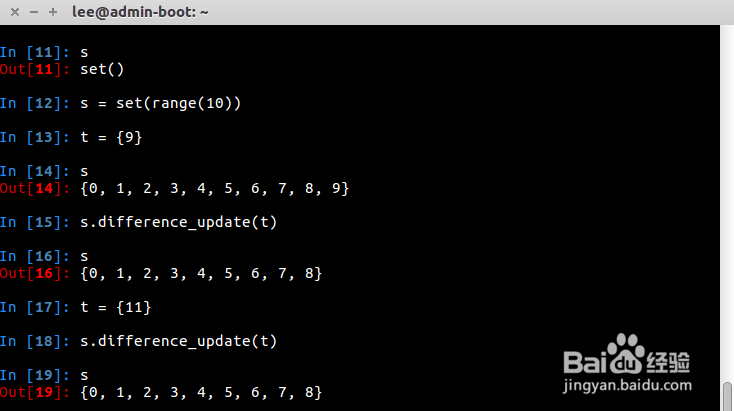Click the vertical scrollbar thumb

[727, 396]
